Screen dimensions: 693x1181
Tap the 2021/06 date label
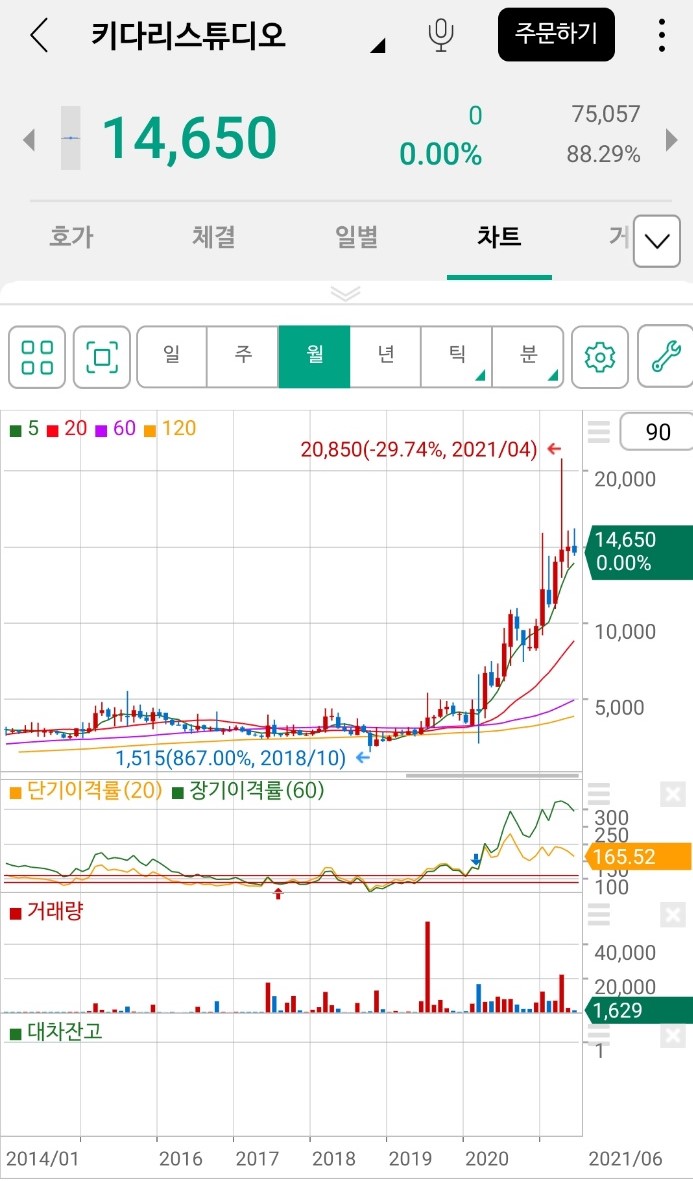click(625, 1158)
